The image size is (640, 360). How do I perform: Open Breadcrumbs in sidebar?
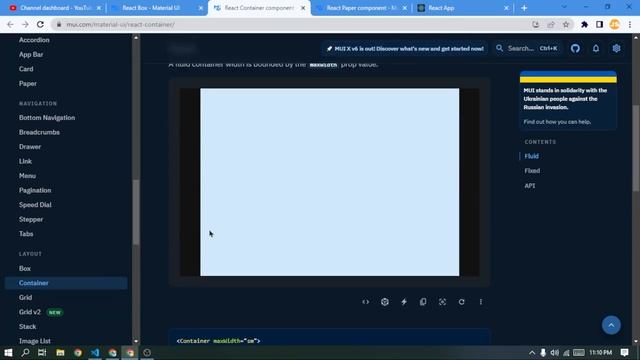[39, 132]
